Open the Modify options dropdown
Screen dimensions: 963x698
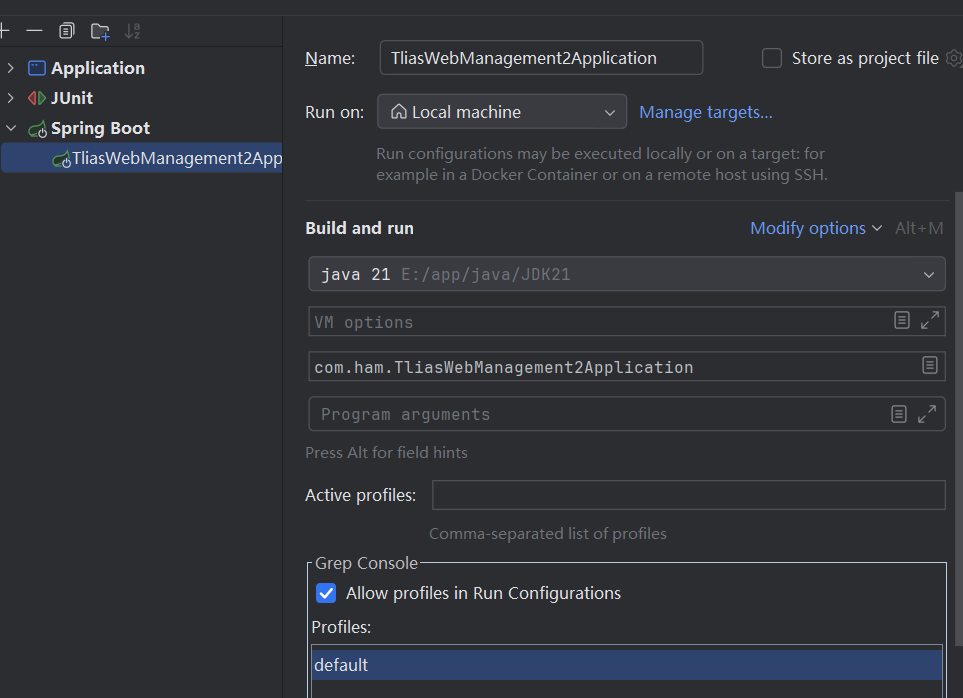pos(815,228)
